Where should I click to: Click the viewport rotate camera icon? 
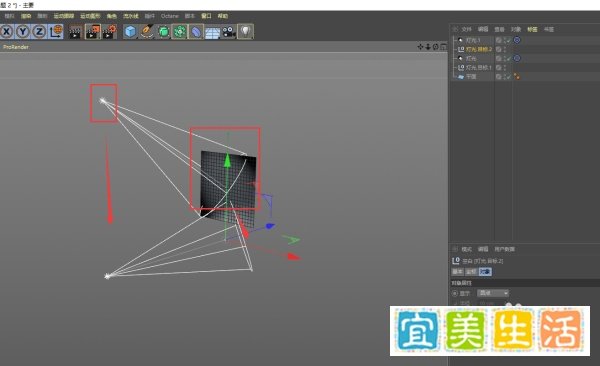(x=435, y=47)
